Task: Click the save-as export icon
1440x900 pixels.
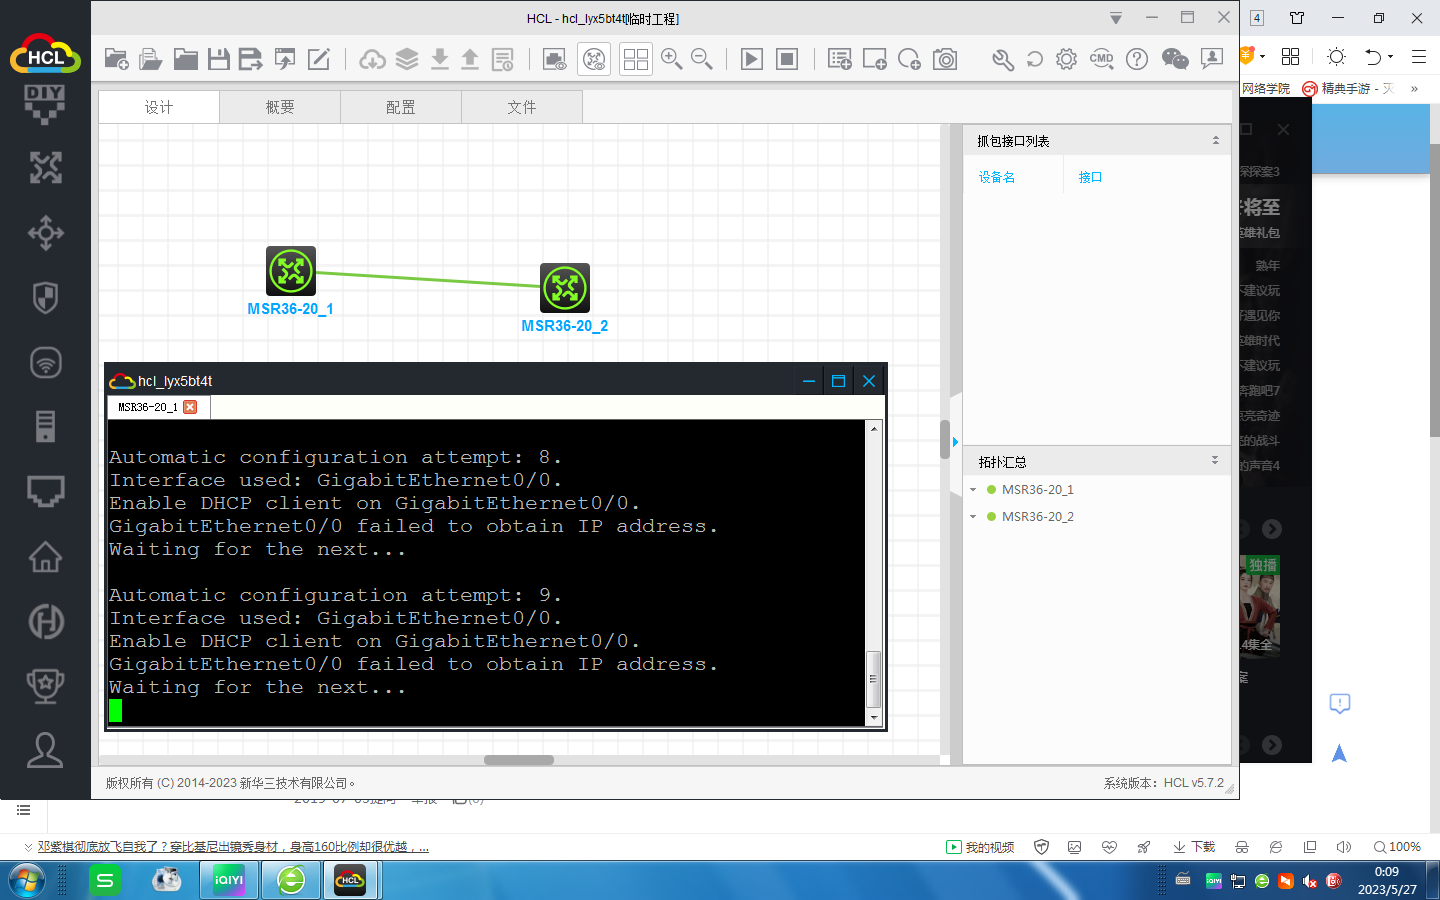Action: click(x=251, y=59)
